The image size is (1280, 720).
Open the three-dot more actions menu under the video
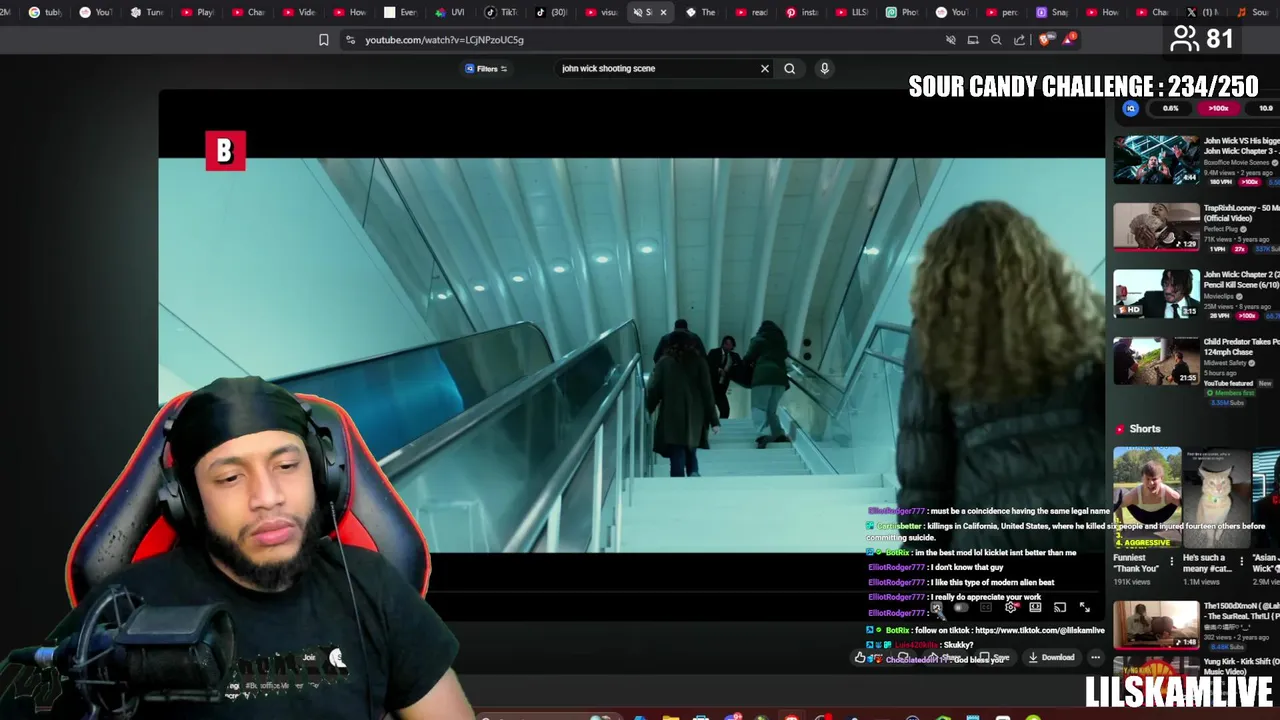pos(1096,658)
